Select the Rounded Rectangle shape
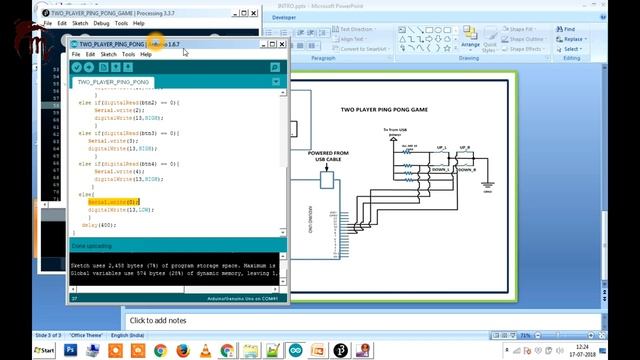Screen dimensions: 640x360 point(447,30)
